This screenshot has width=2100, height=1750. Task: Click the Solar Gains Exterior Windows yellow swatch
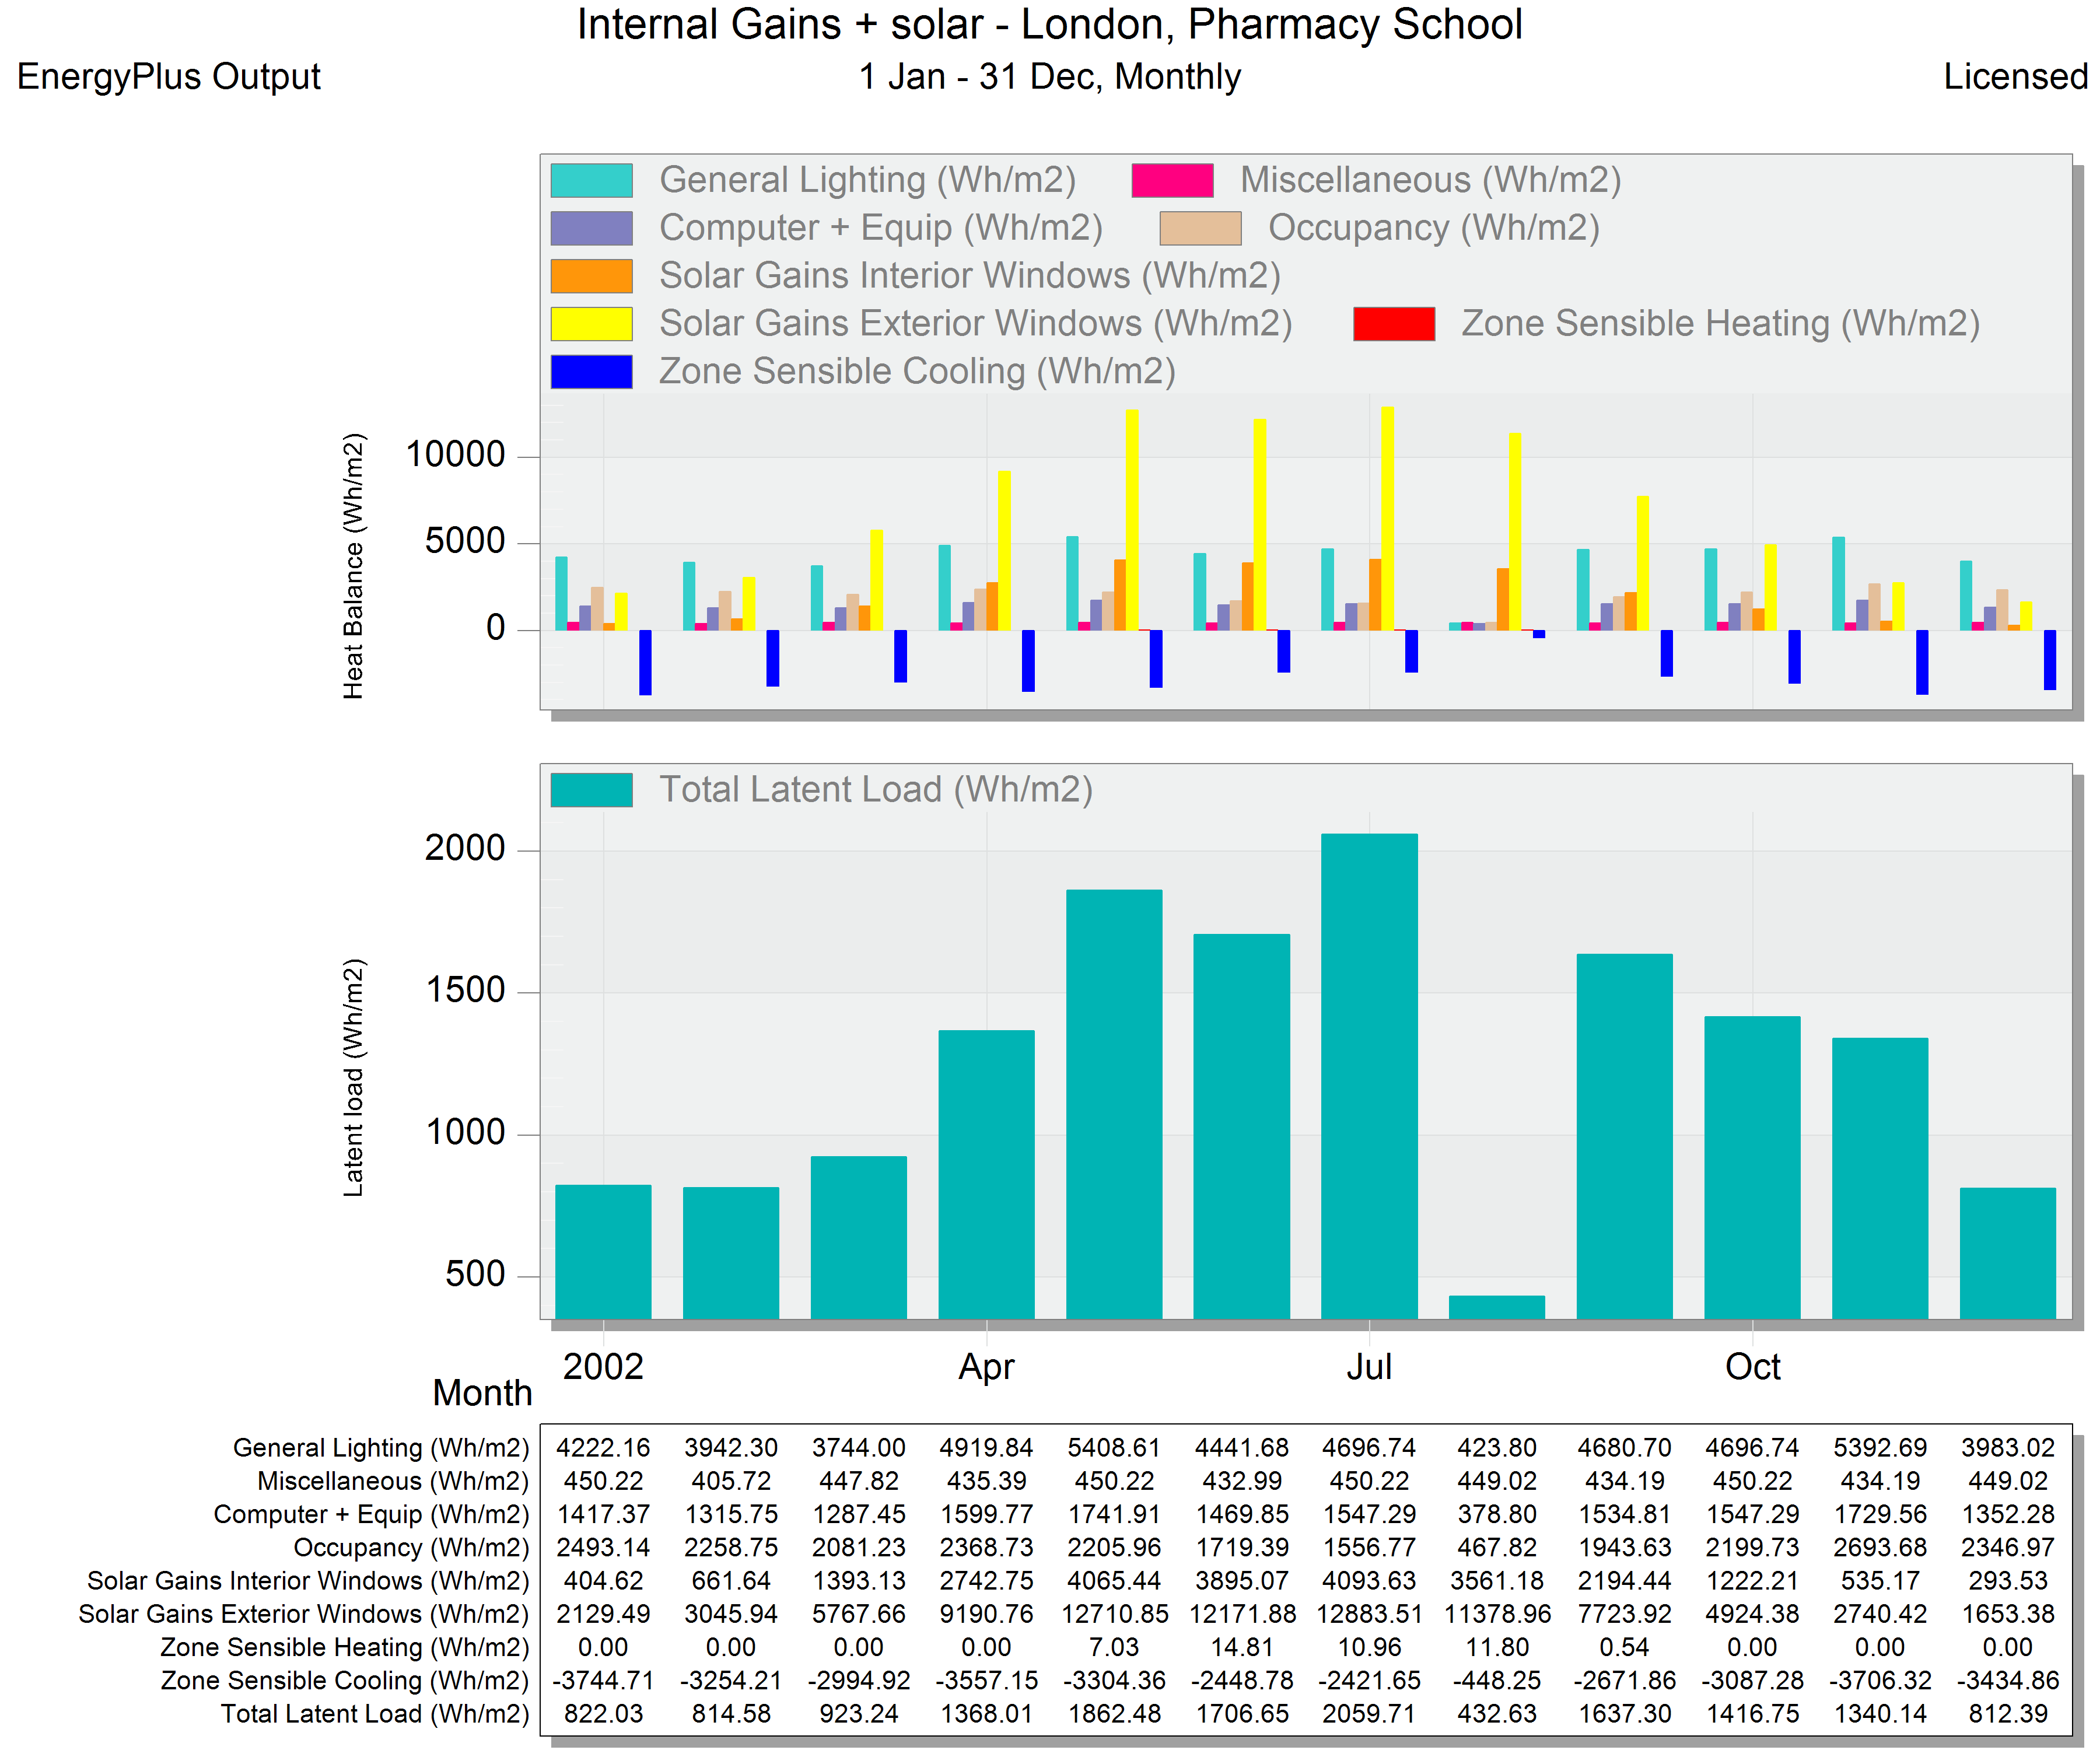591,324
